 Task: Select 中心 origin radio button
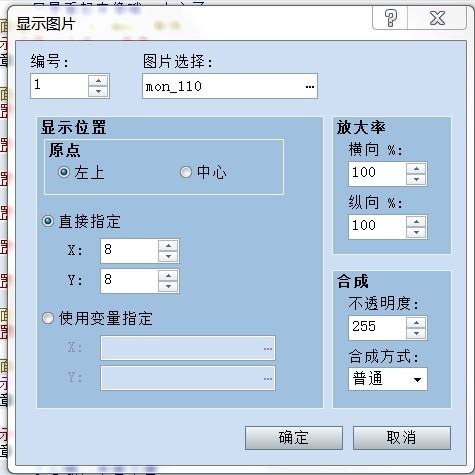point(186,172)
